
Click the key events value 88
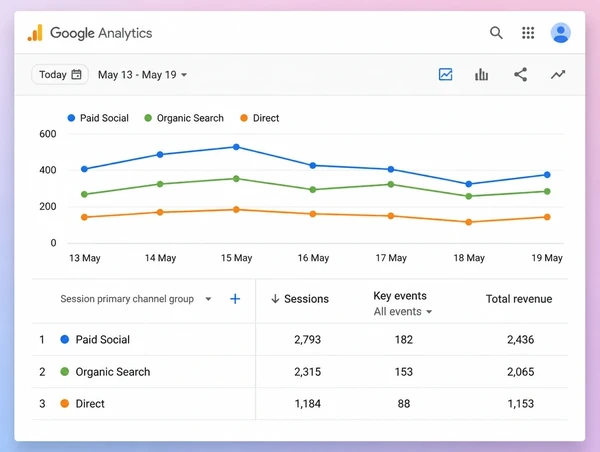click(x=404, y=404)
